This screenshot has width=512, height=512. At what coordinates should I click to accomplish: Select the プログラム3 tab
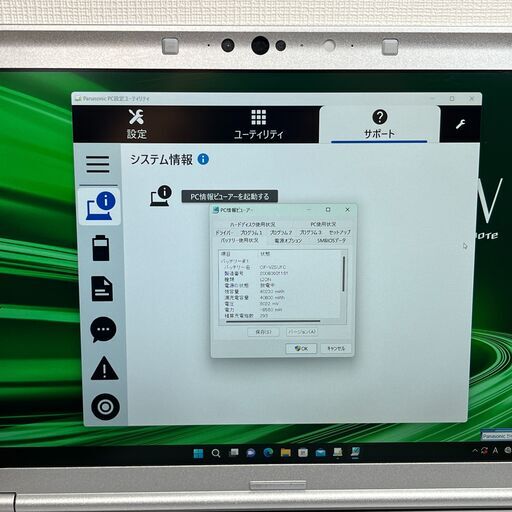(310, 232)
